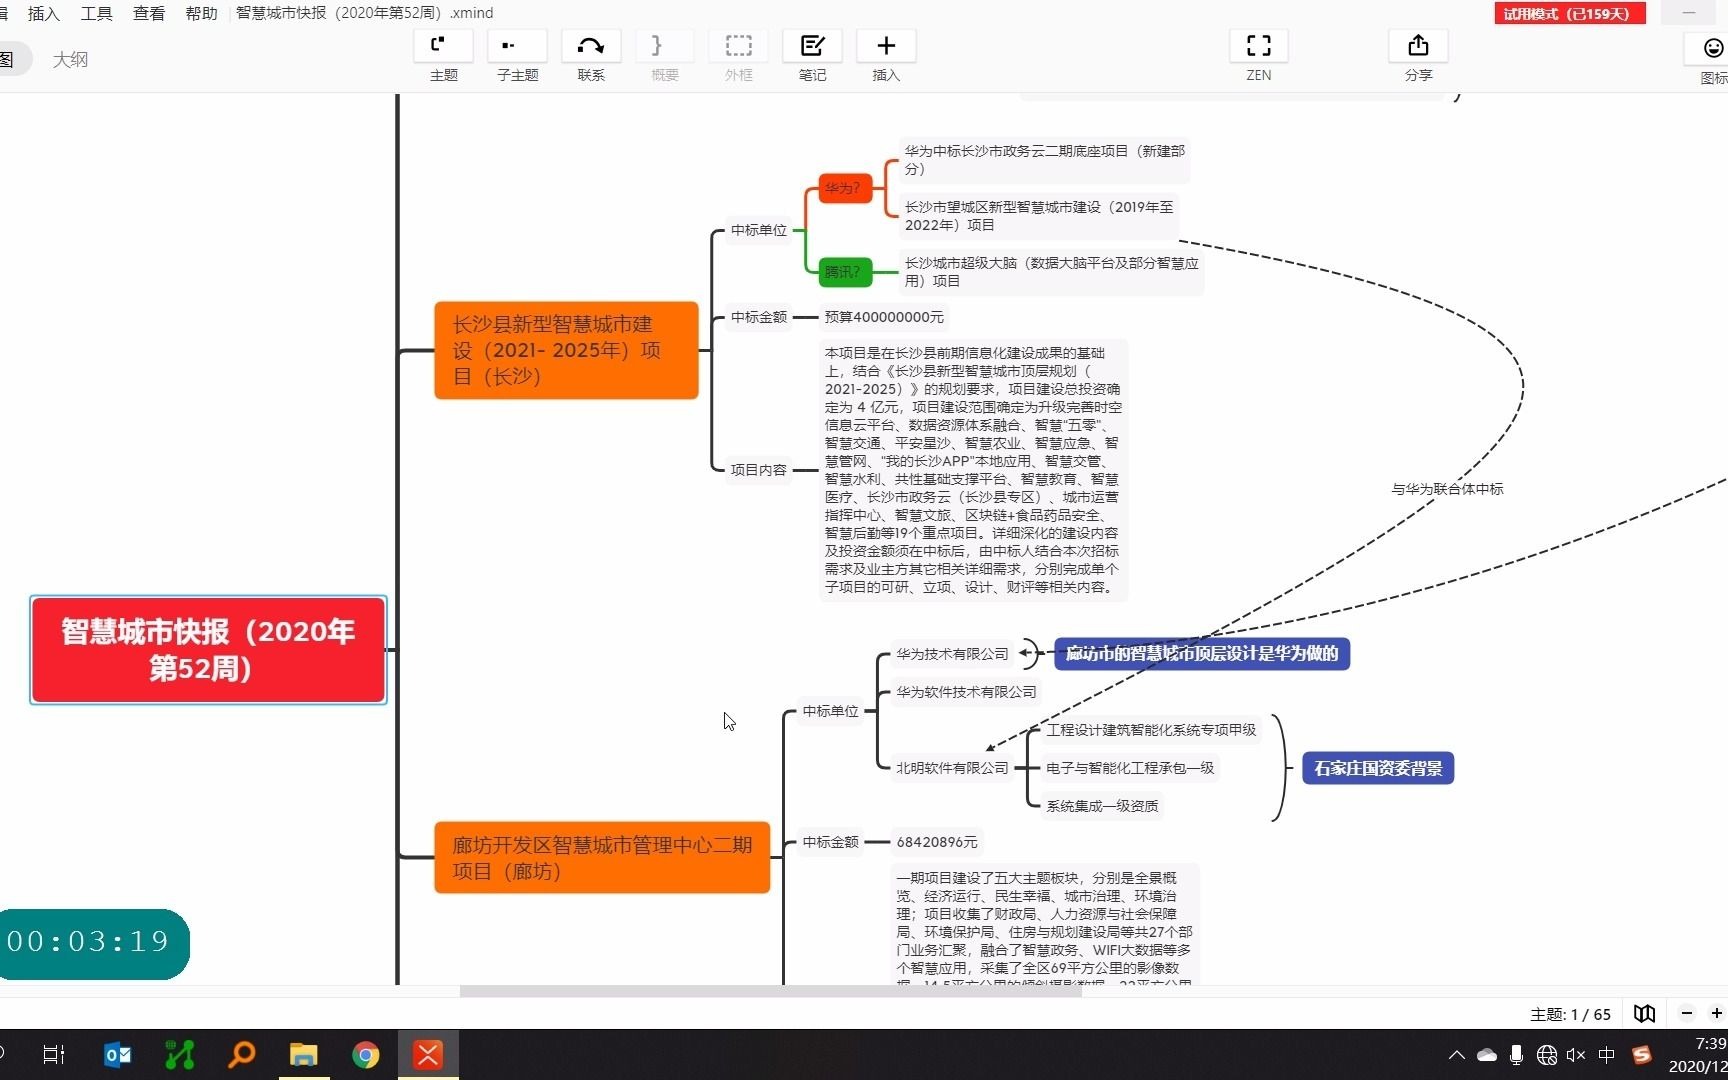Open the 查看 menu
This screenshot has width=1728, height=1080.
(149, 13)
